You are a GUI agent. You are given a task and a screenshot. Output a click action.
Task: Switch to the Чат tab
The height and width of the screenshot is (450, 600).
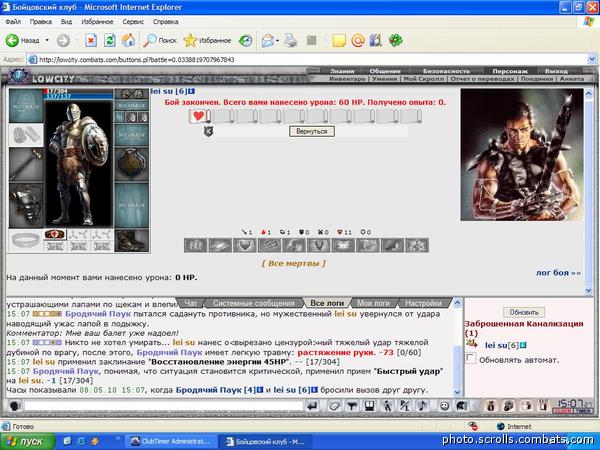pyautogui.click(x=191, y=303)
